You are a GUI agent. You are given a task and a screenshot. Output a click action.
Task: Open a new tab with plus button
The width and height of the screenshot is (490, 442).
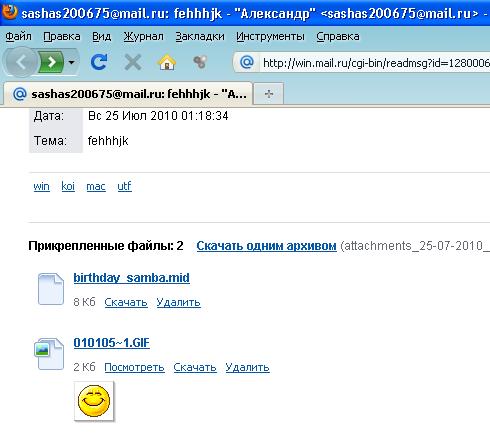[x=269, y=94]
